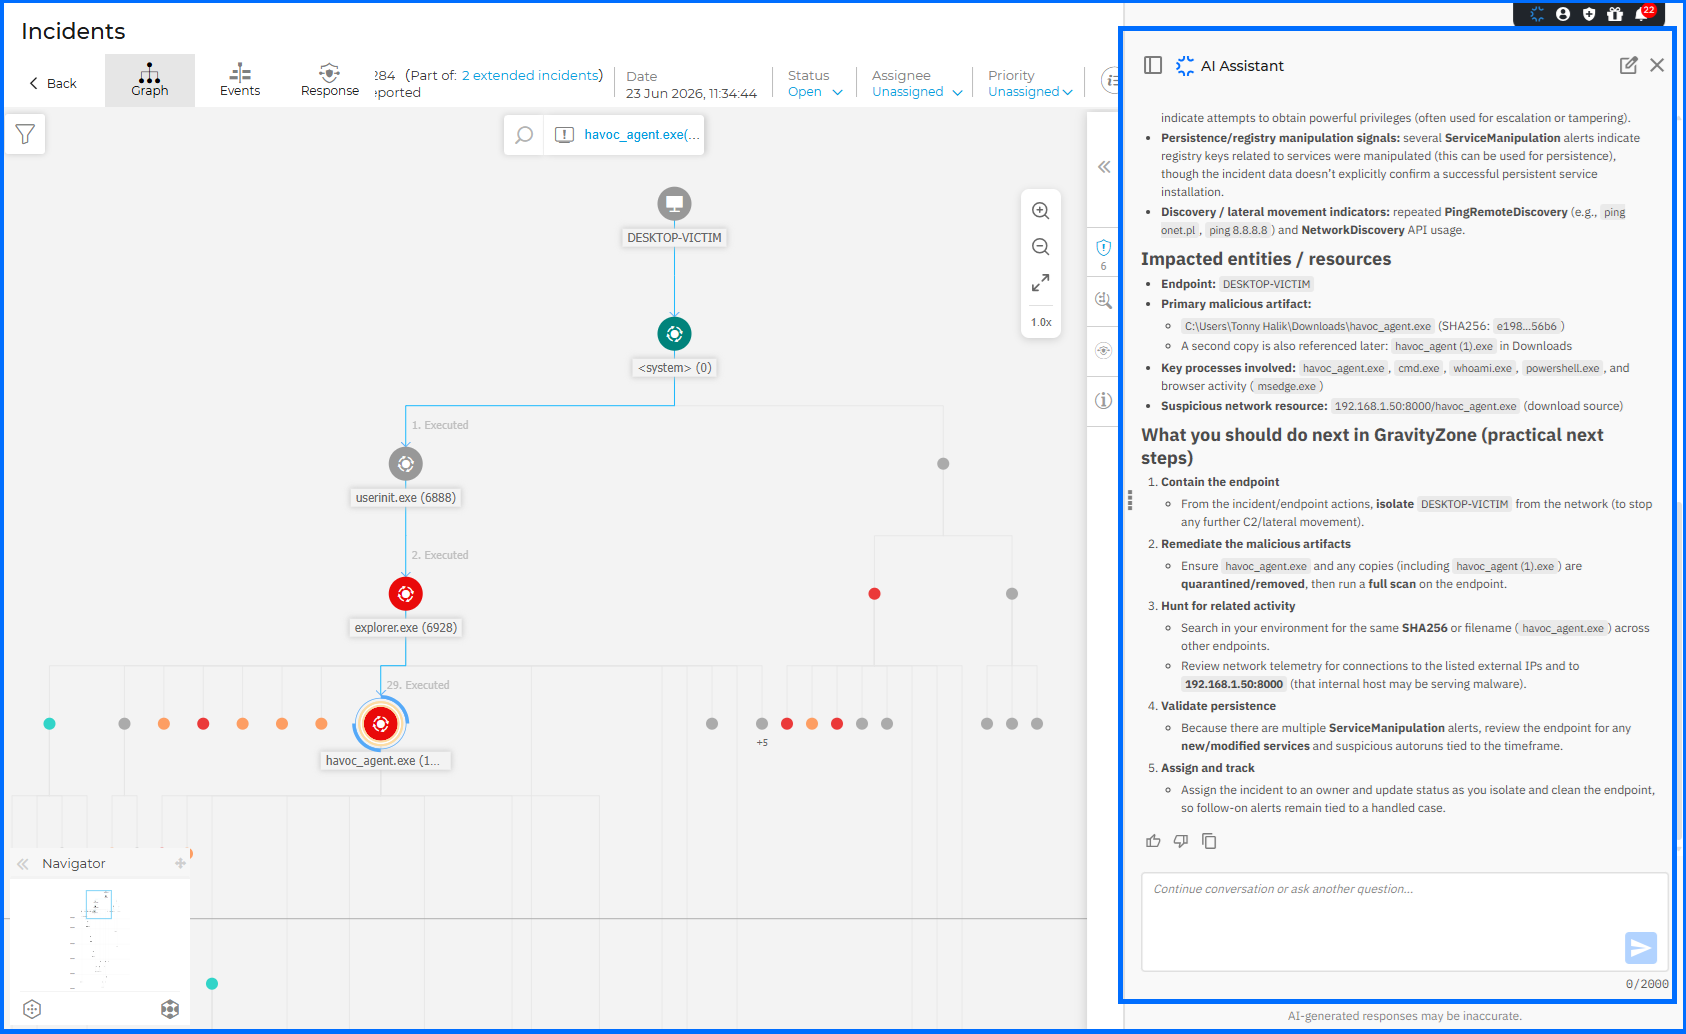
Task: Open the Assignee dropdown set to Unassigned
Action: (x=917, y=92)
